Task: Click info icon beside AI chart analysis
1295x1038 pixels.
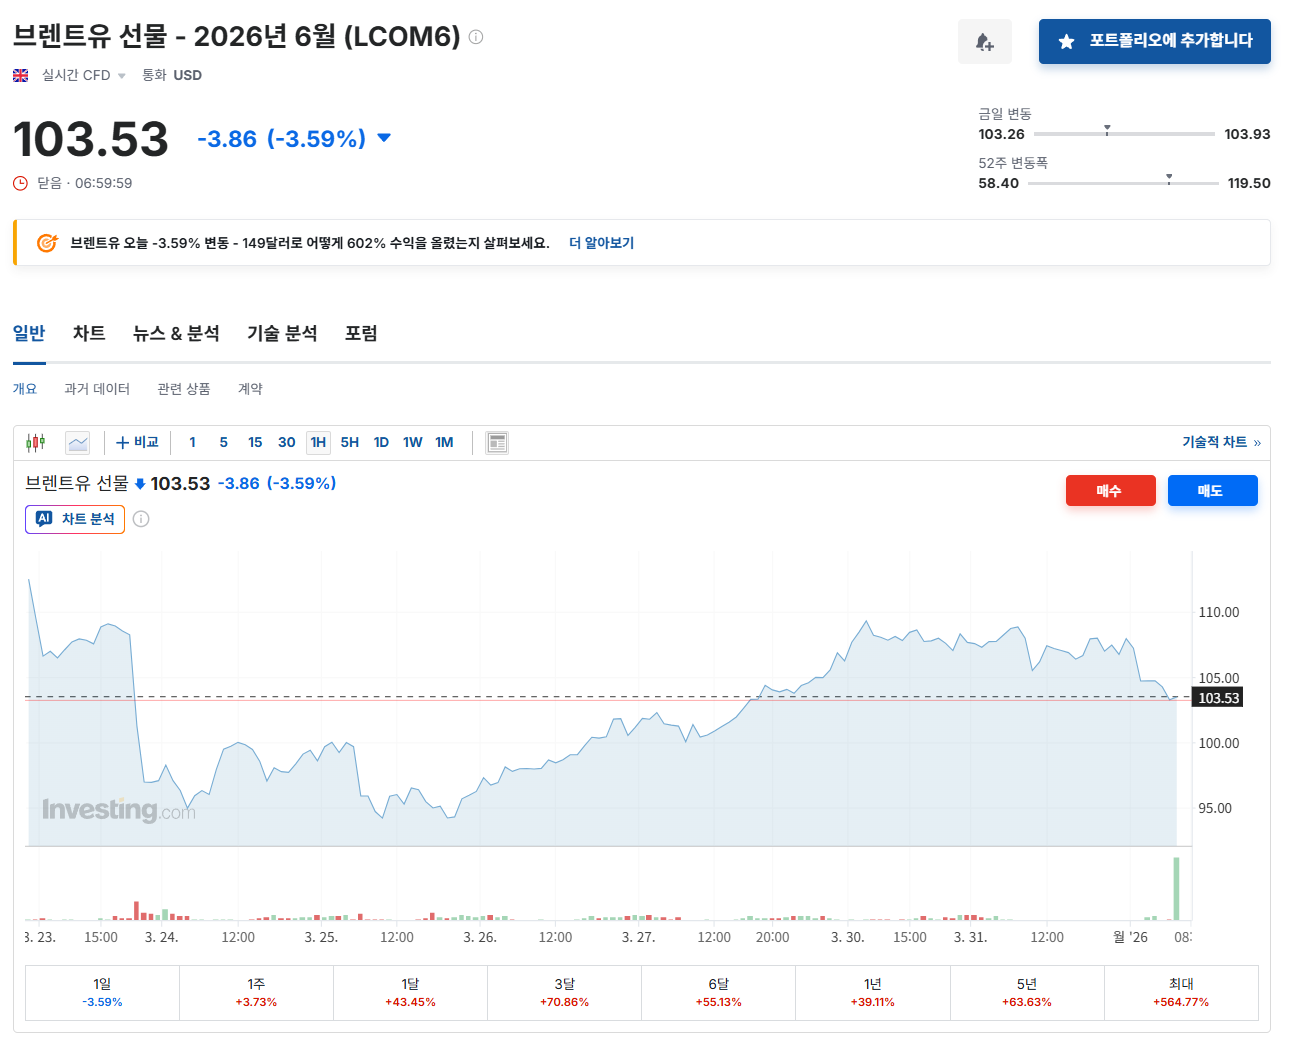Action: tap(141, 519)
